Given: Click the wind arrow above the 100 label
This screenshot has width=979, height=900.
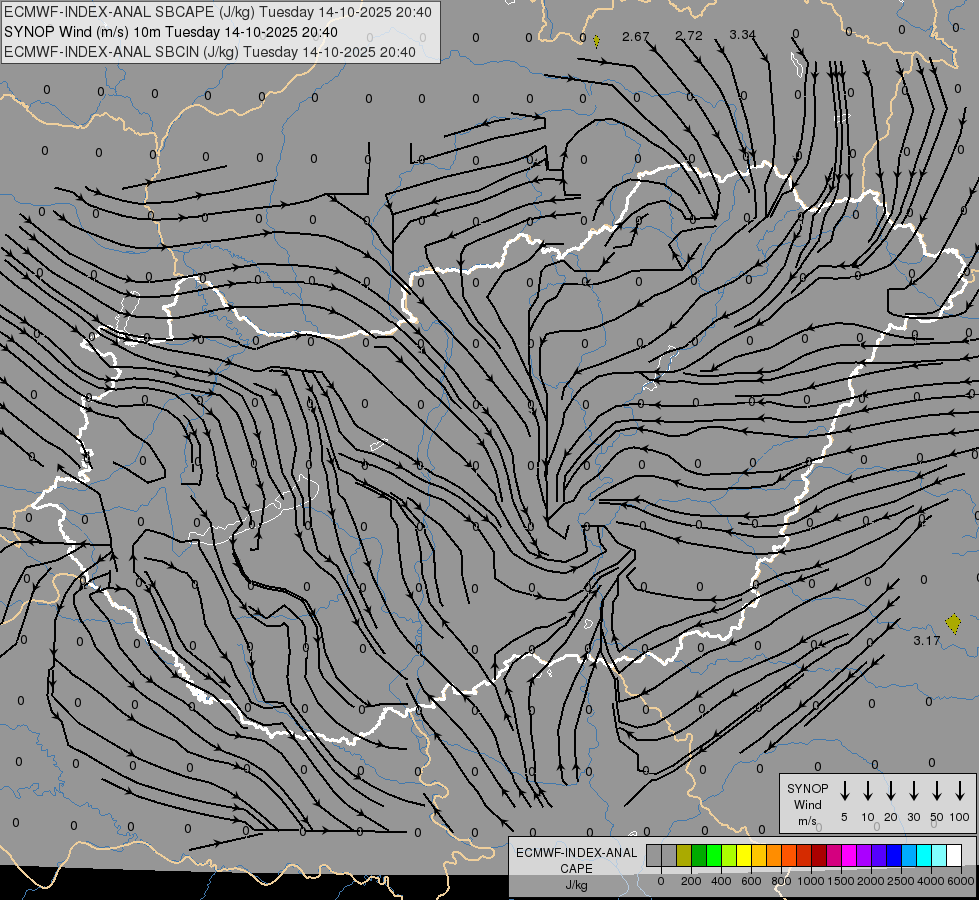Looking at the screenshot, I should pos(960,791).
